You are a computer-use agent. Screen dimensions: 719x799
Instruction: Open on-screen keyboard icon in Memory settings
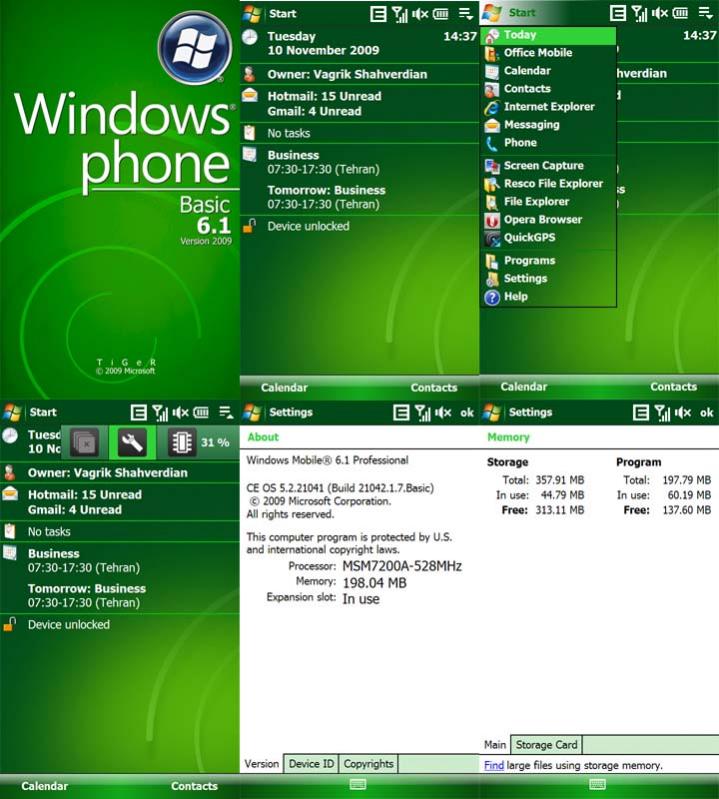[x=598, y=785]
